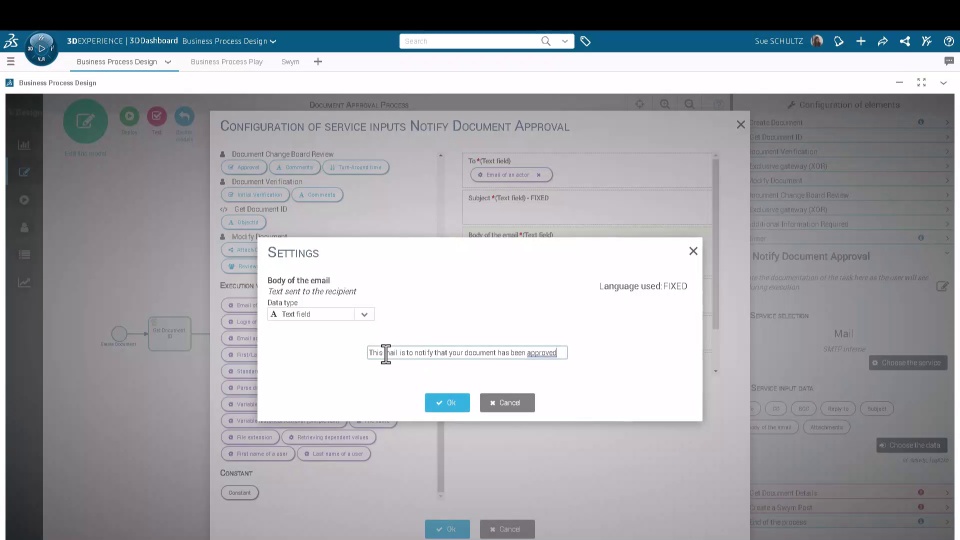The height and width of the screenshot is (540, 960).
Task: Minimize the Business Process Design widget
Action: 899,82
